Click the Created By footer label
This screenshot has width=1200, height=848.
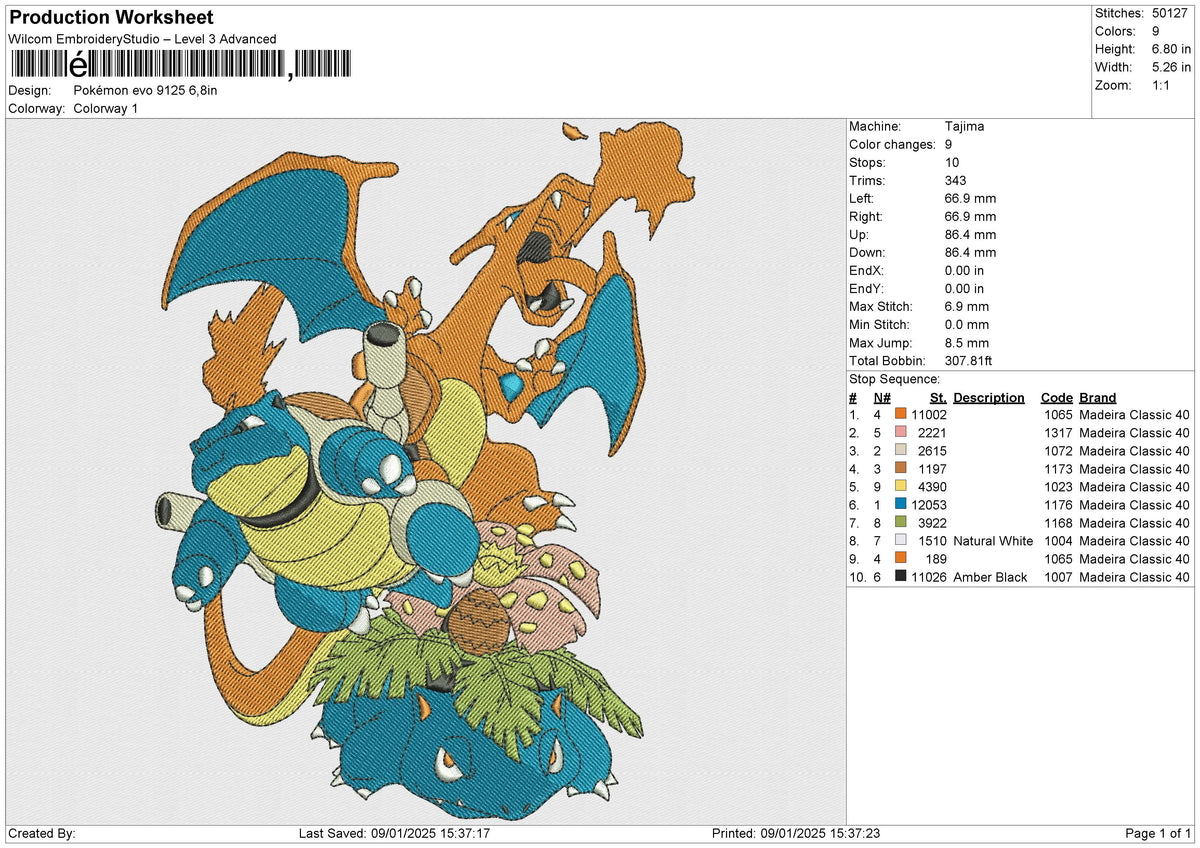coord(42,834)
